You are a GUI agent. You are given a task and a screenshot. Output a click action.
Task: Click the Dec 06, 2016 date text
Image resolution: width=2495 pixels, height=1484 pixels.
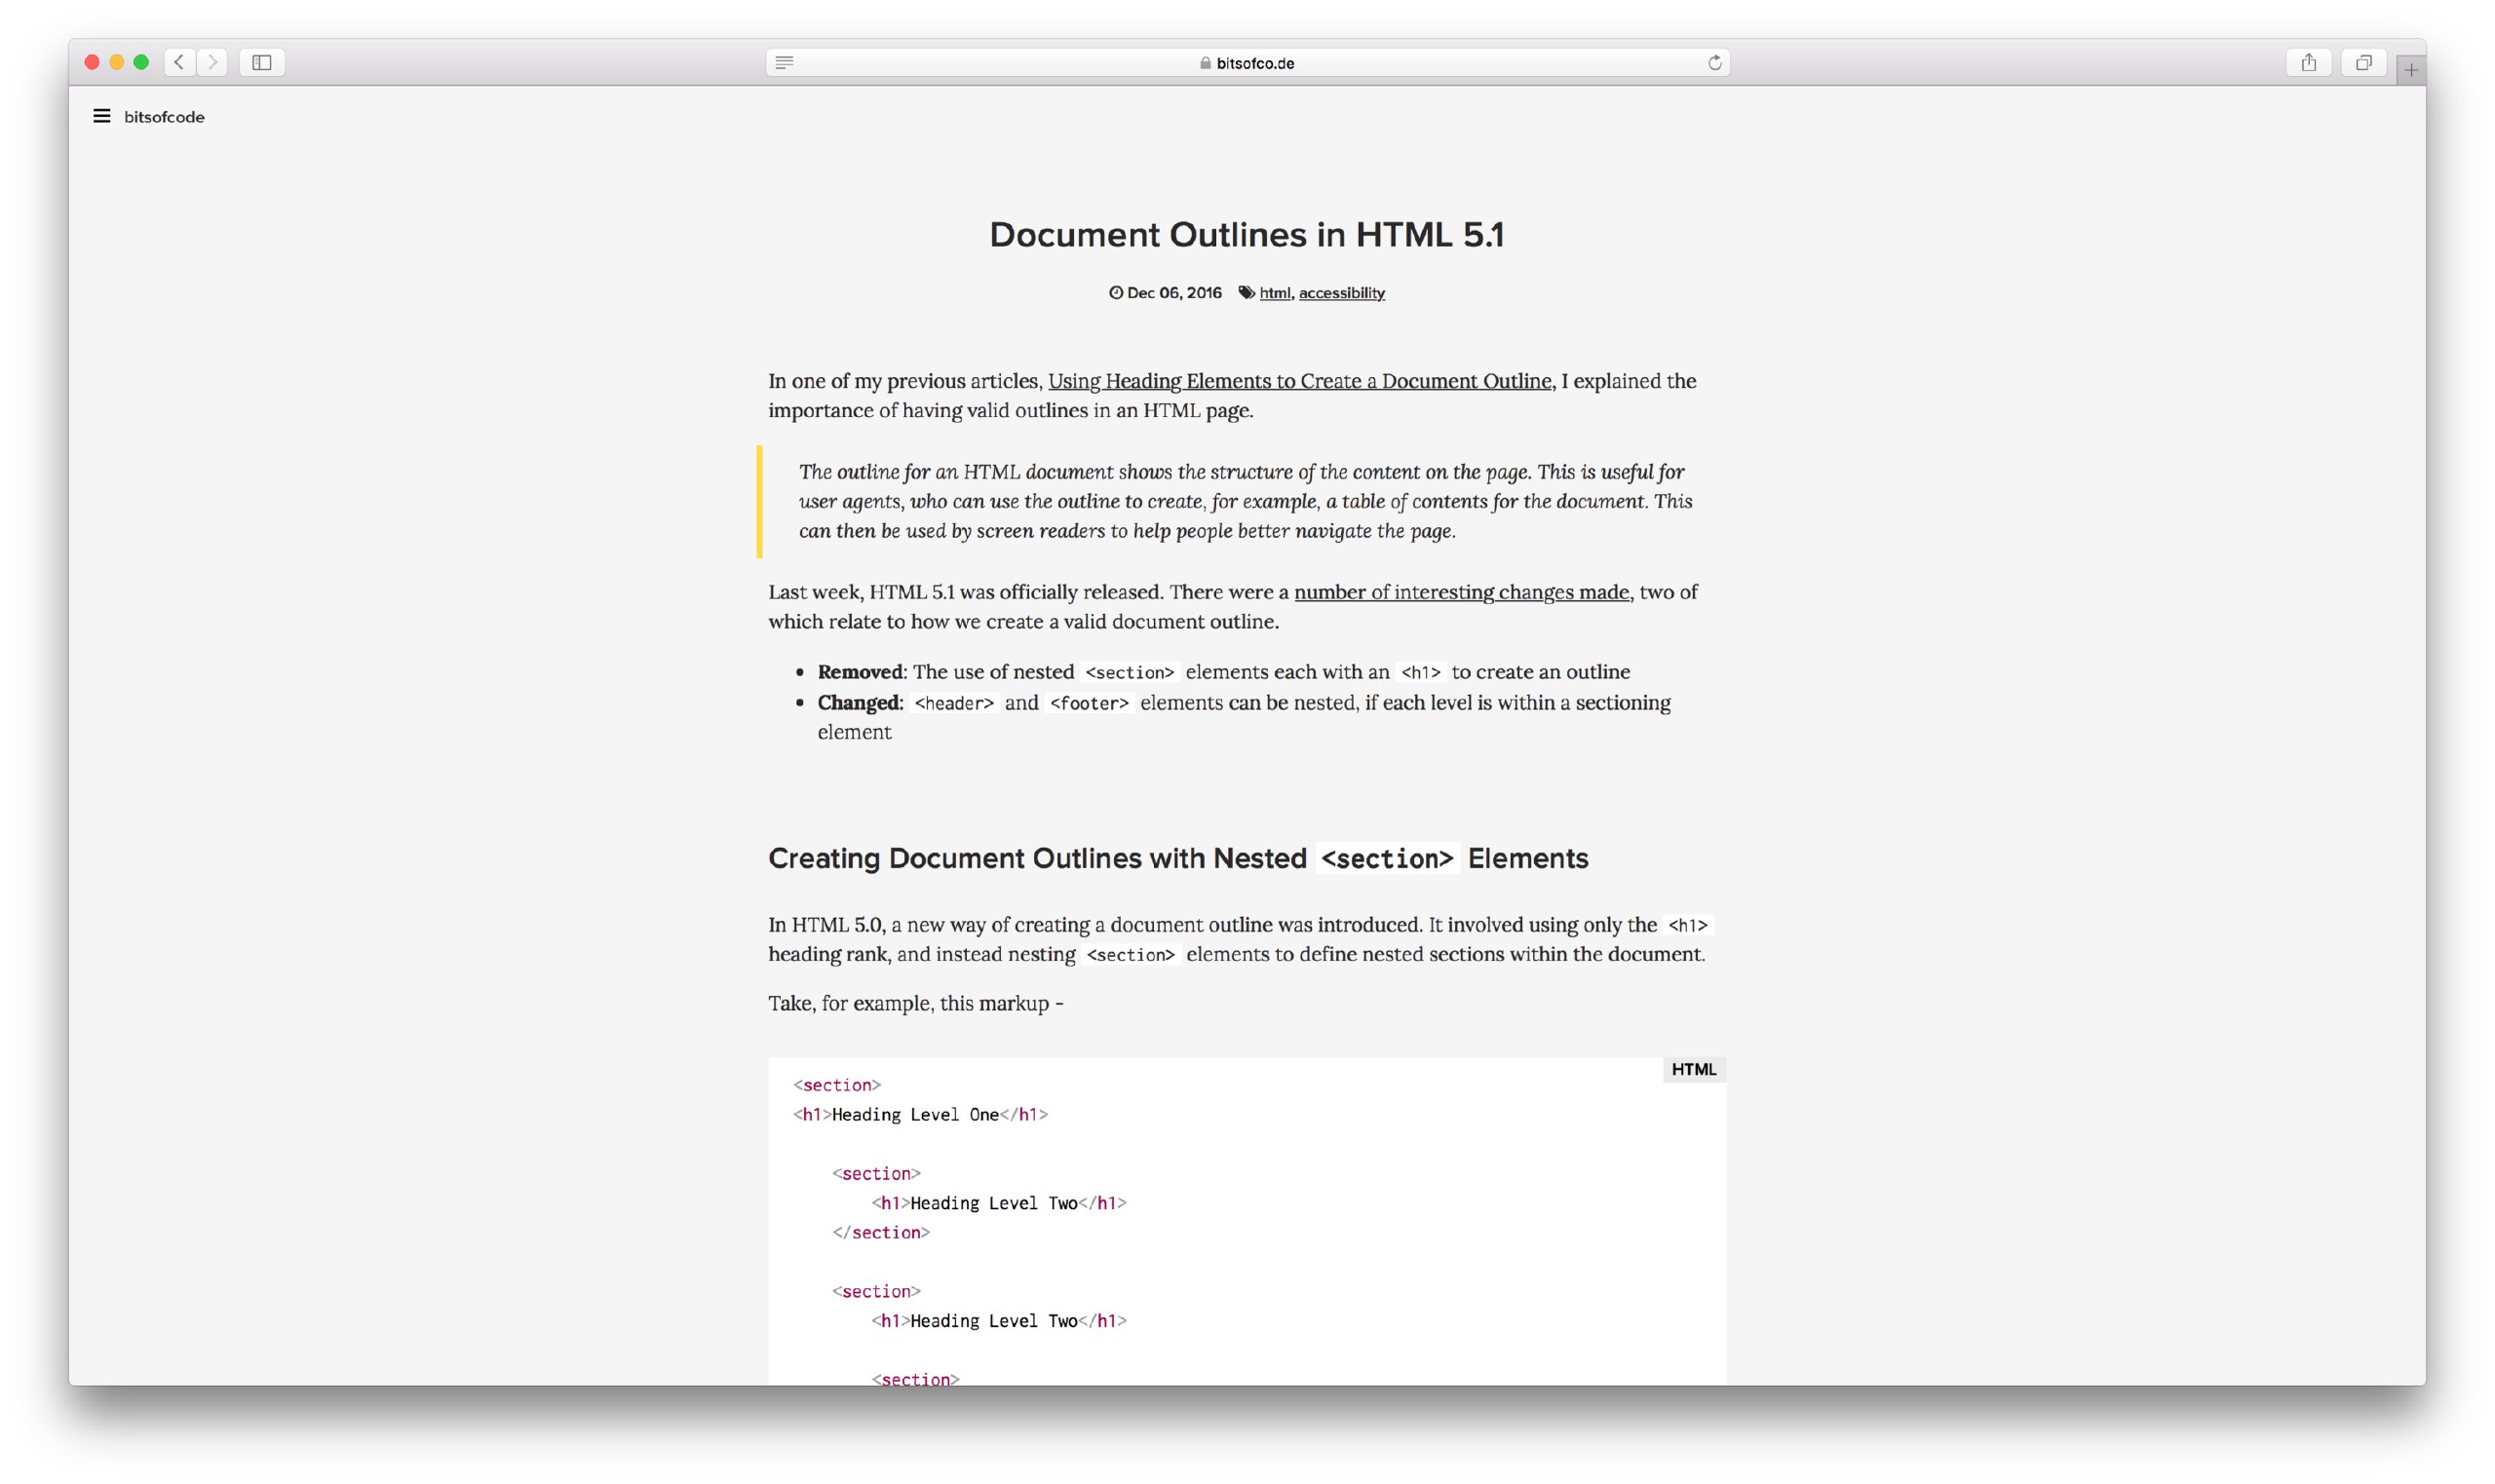click(x=1174, y=293)
